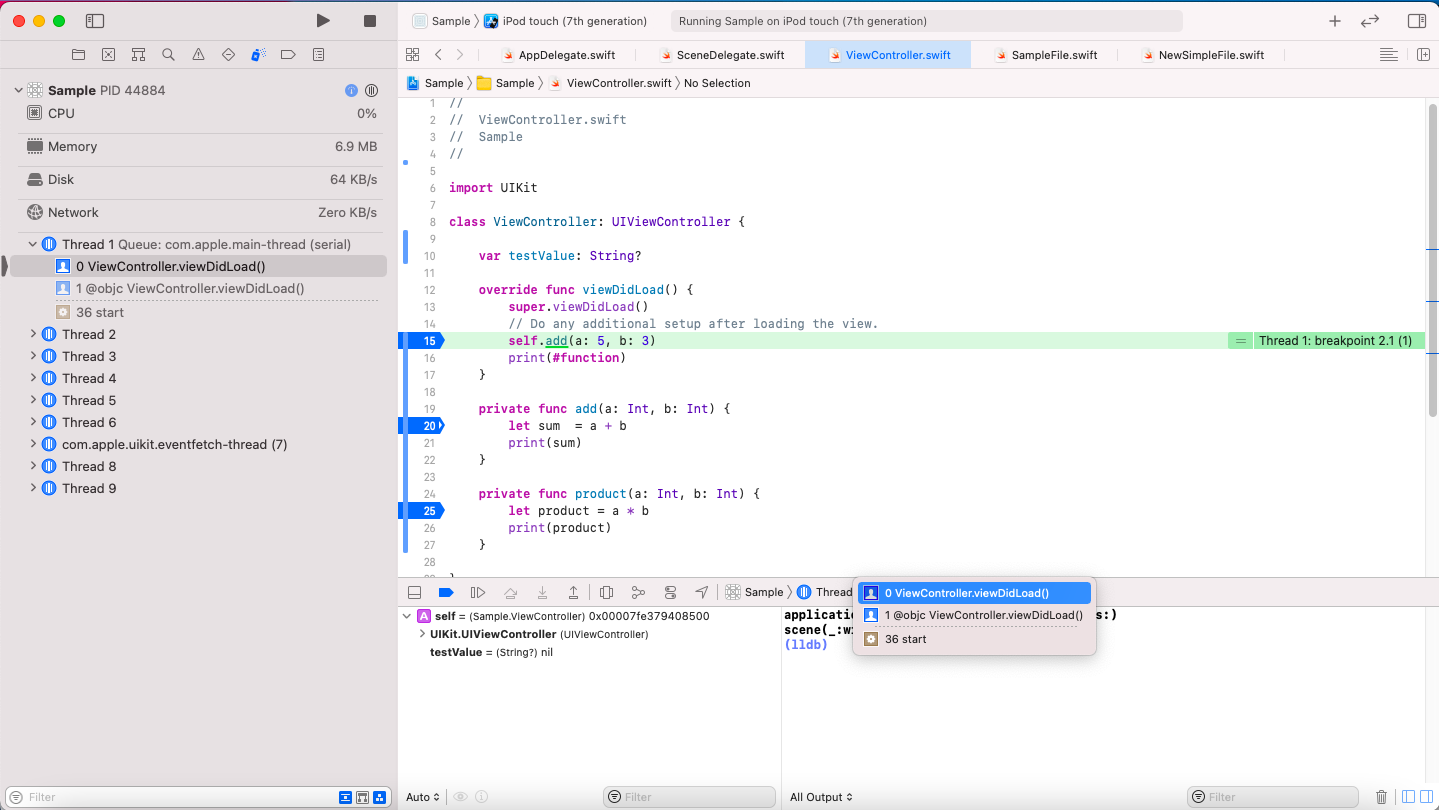
Task: Deactivate breakpoints using blue breakpoint toggle
Action: [446, 592]
